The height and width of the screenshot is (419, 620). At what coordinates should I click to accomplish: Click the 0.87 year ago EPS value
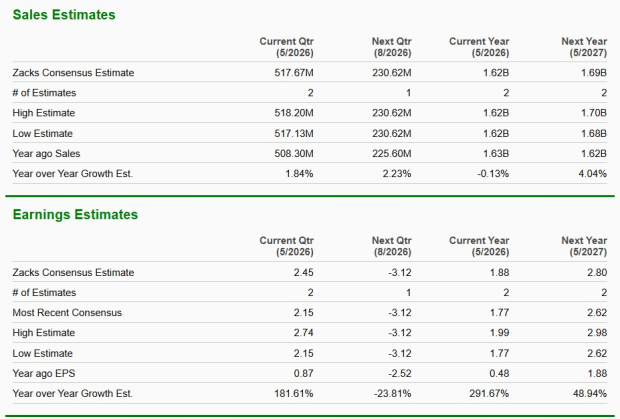coord(304,373)
